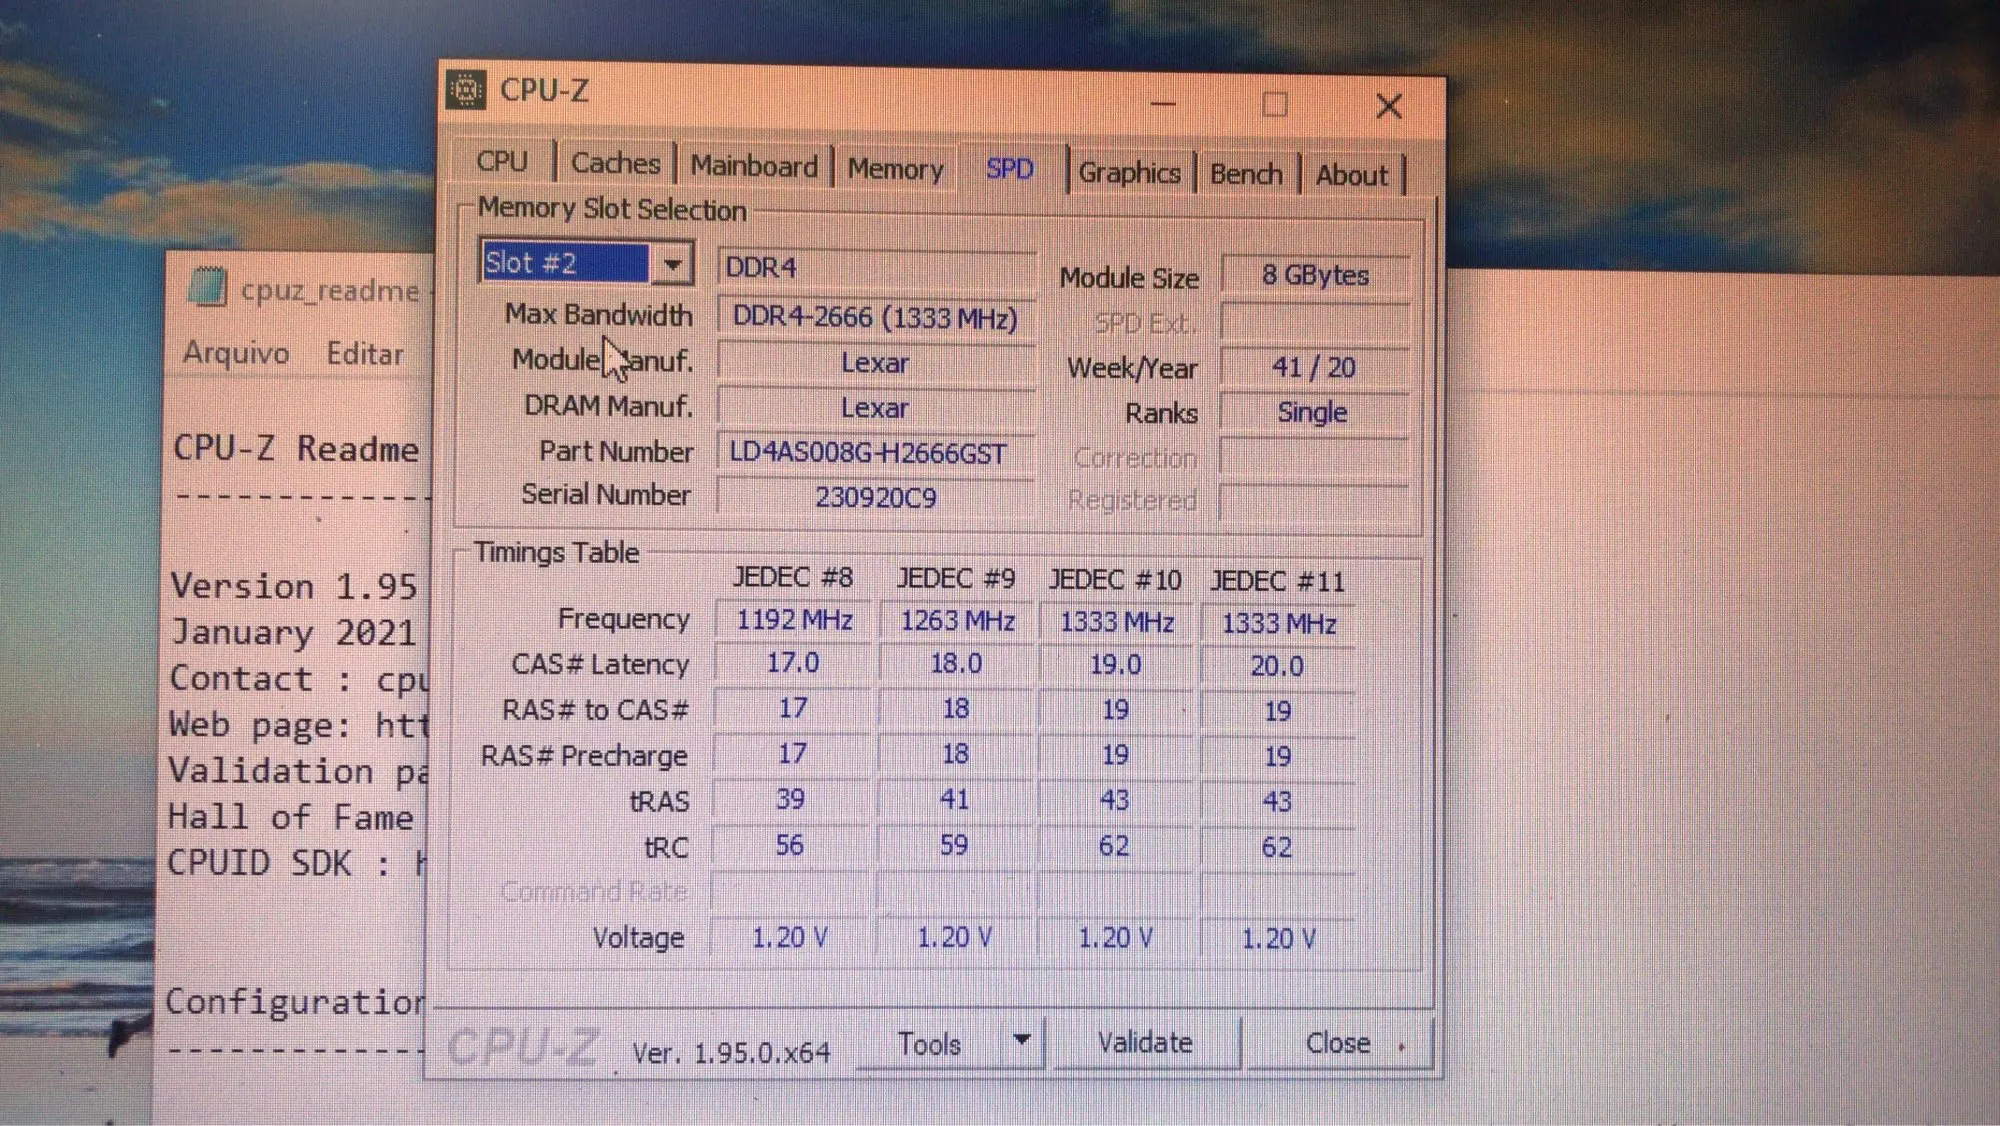The width and height of the screenshot is (2000, 1126).
Task: Click the cpuz_readme Notepad file icon
Action: click(x=207, y=288)
